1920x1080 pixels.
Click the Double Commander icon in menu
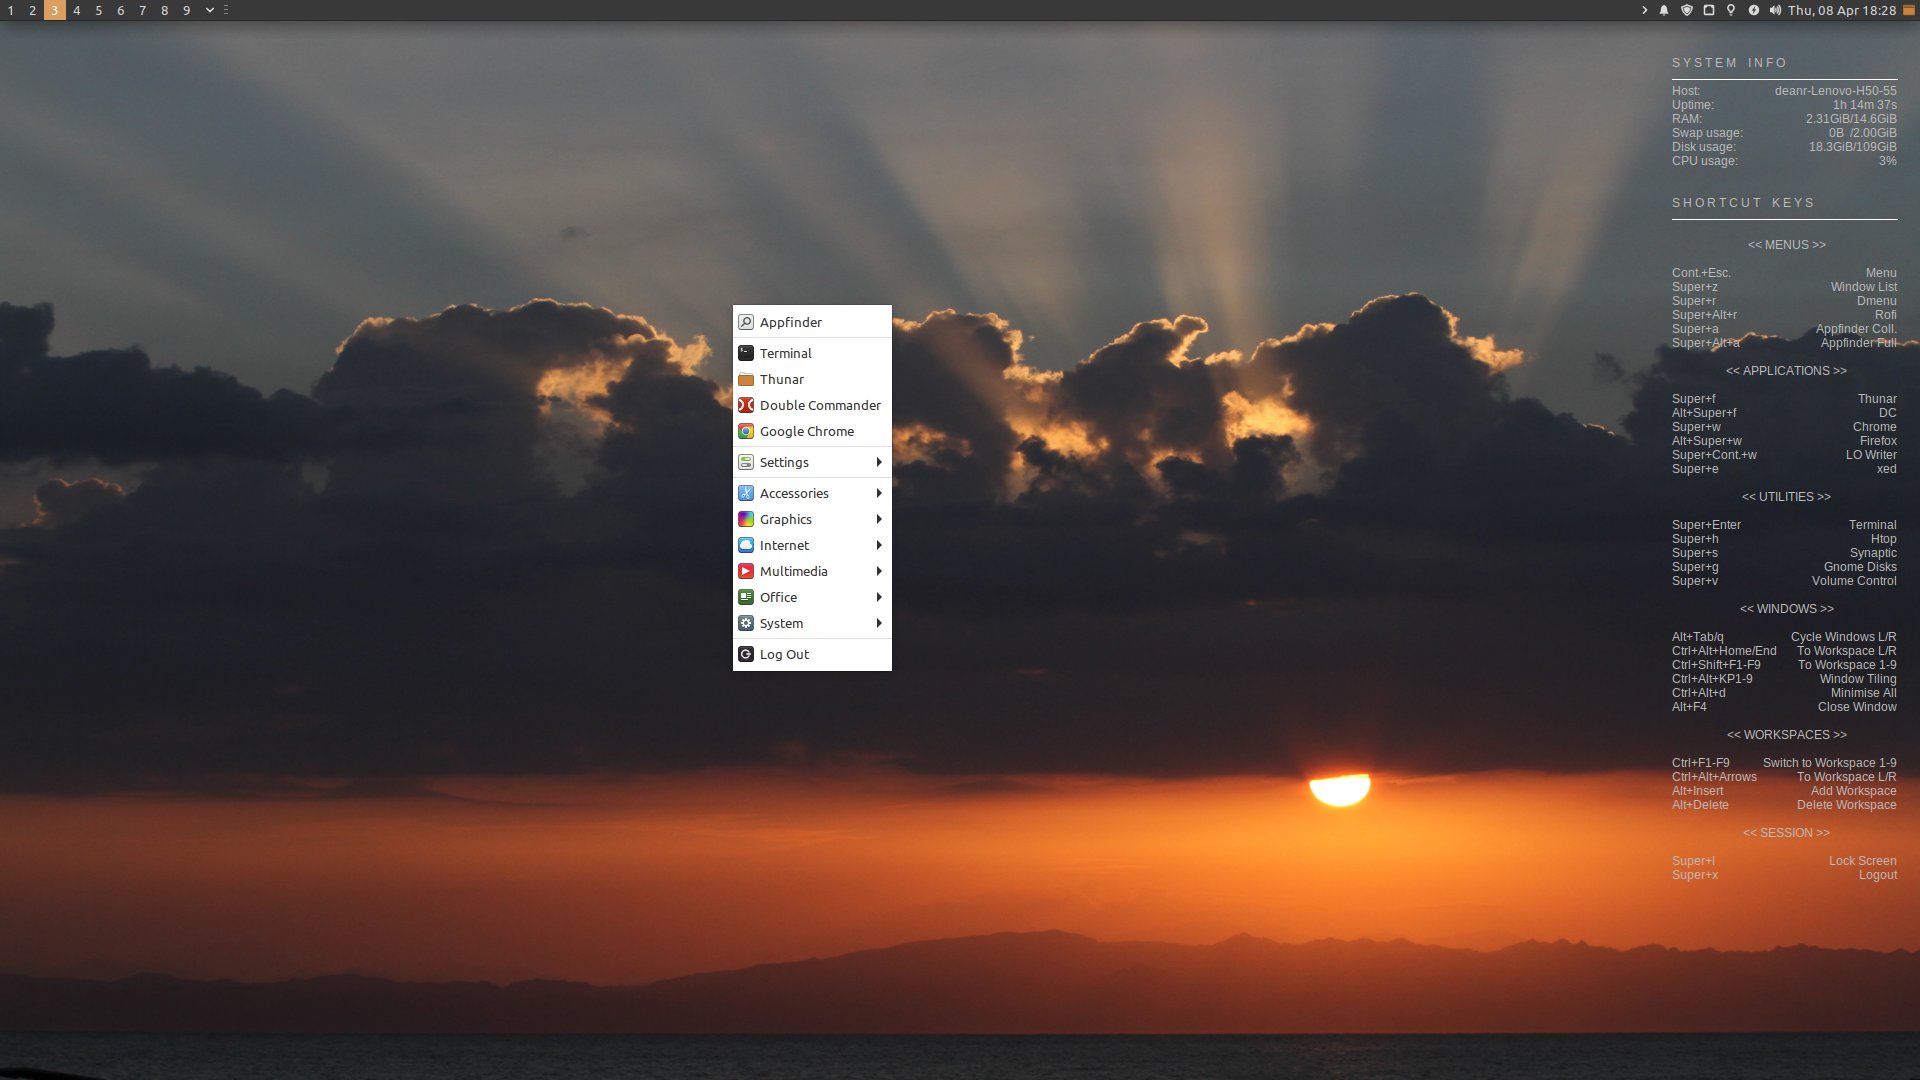(x=746, y=405)
